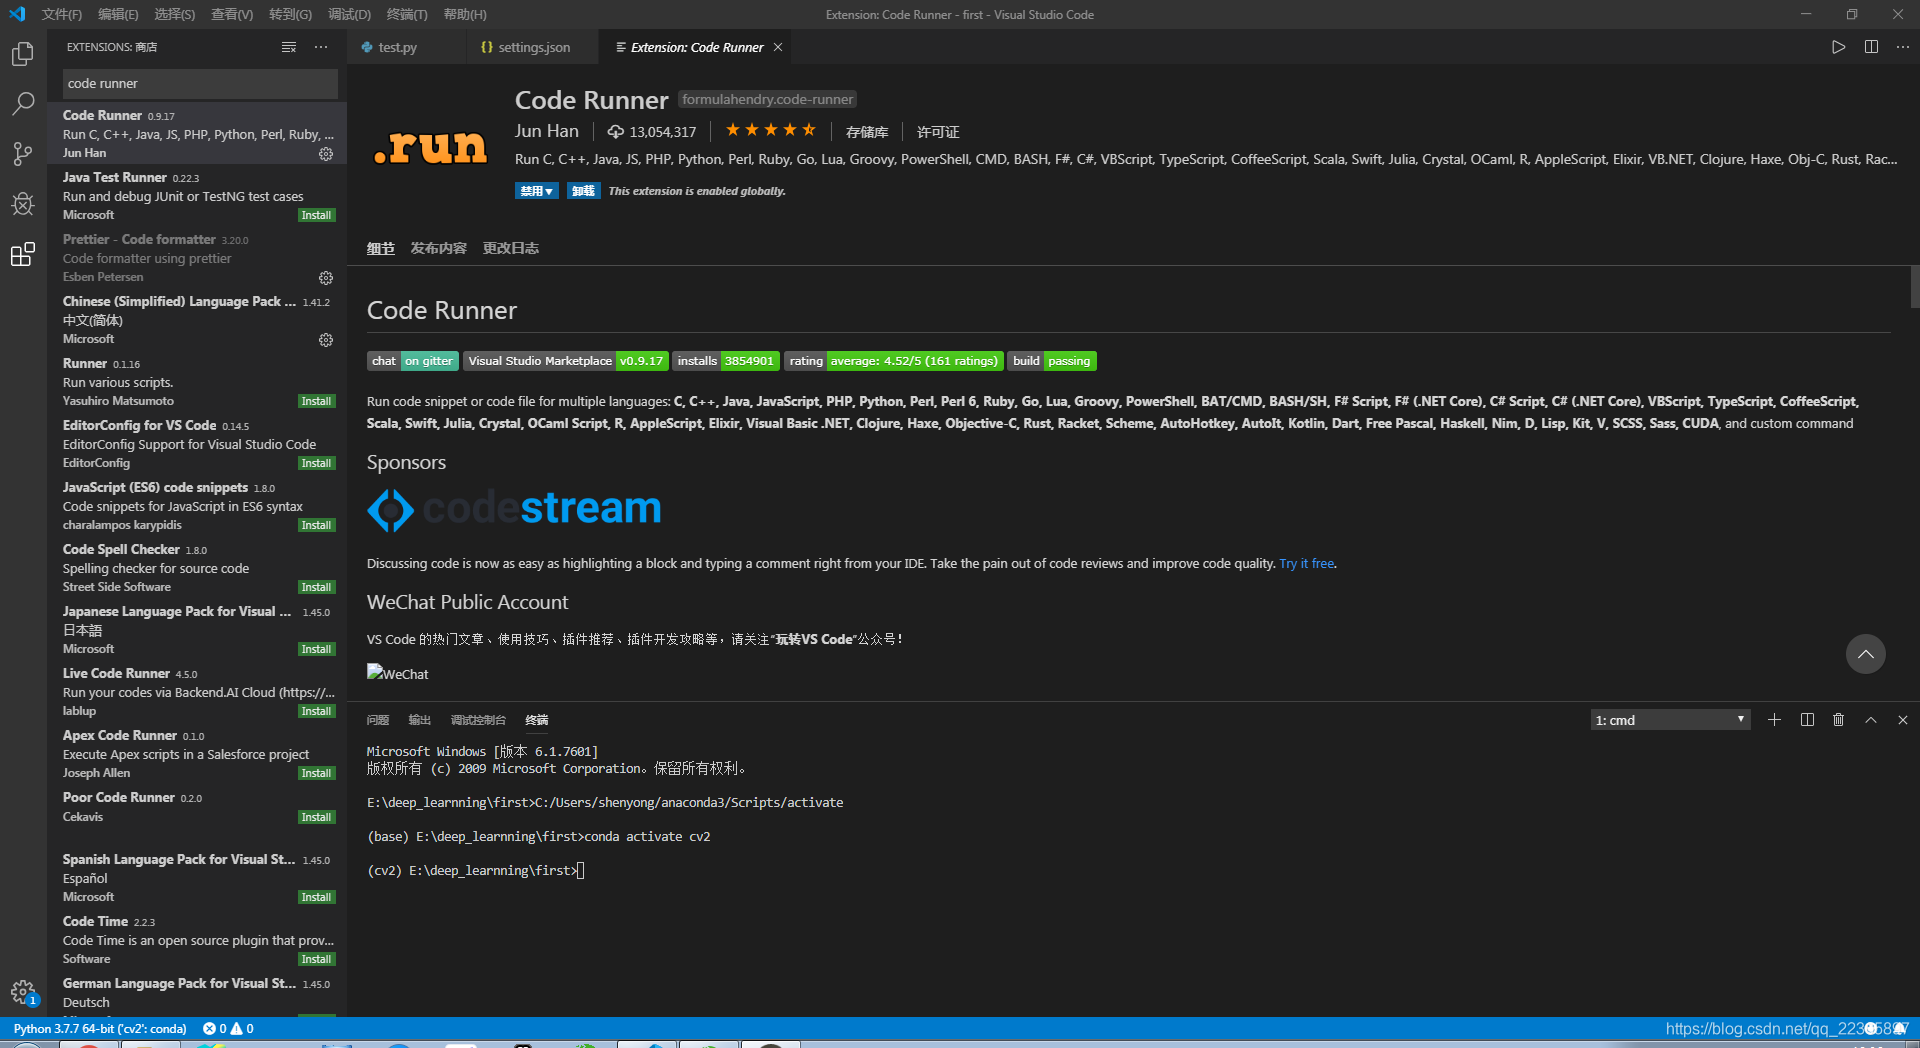
Task: Kill terminal with trash icon
Action: 1838,720
